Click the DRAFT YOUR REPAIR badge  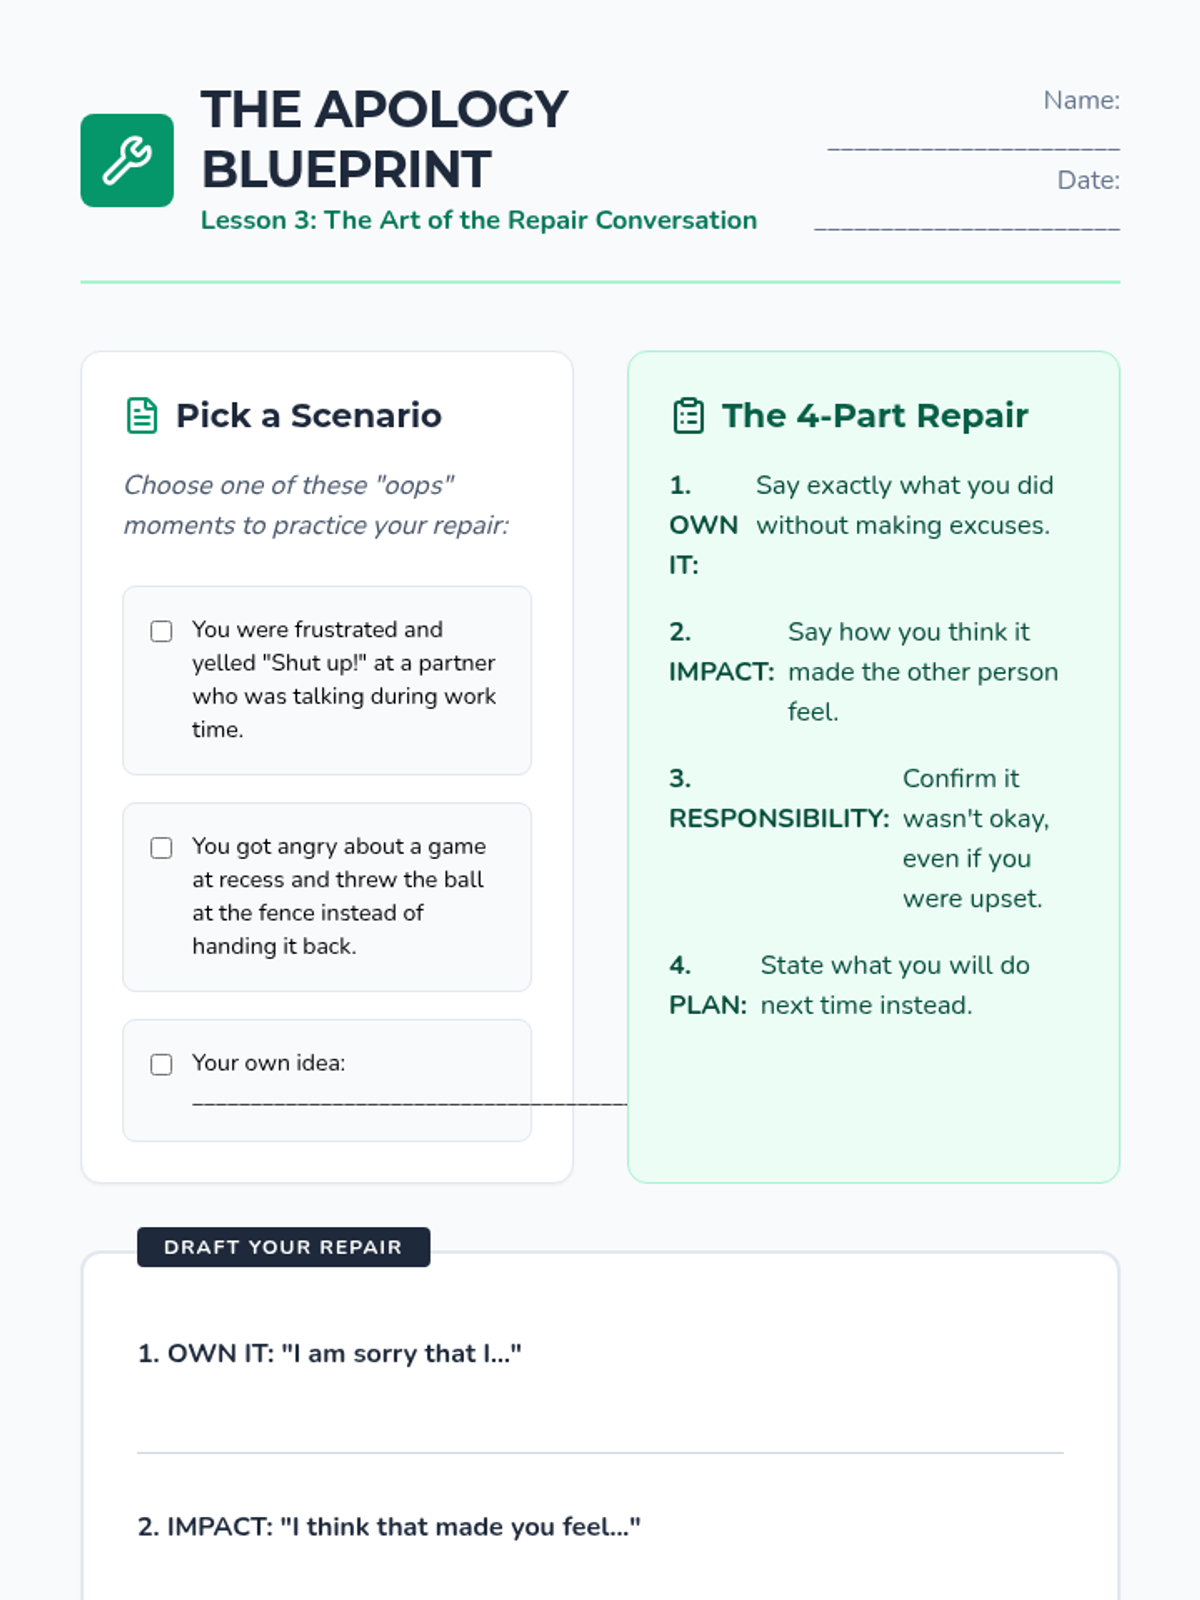[x=283, y=1247]
